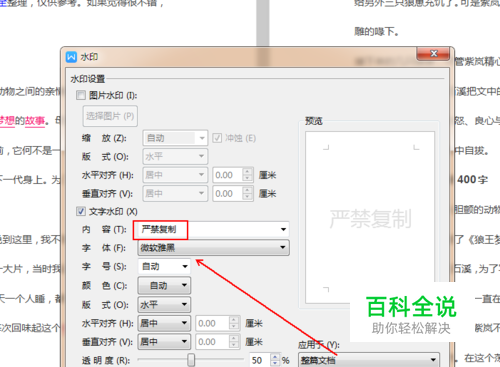The image size is (500, 367).
Task: Click the 透明度 slider handle
Action: point(191,360)
